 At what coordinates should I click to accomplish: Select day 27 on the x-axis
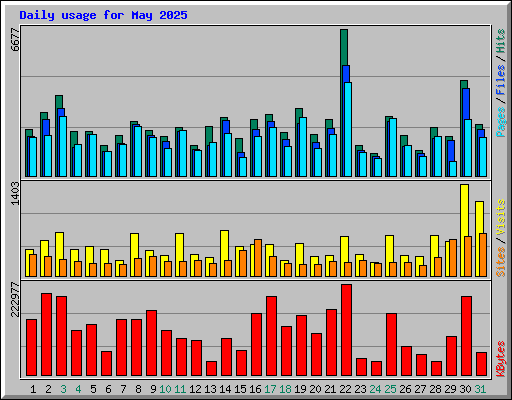coord(420,389)
